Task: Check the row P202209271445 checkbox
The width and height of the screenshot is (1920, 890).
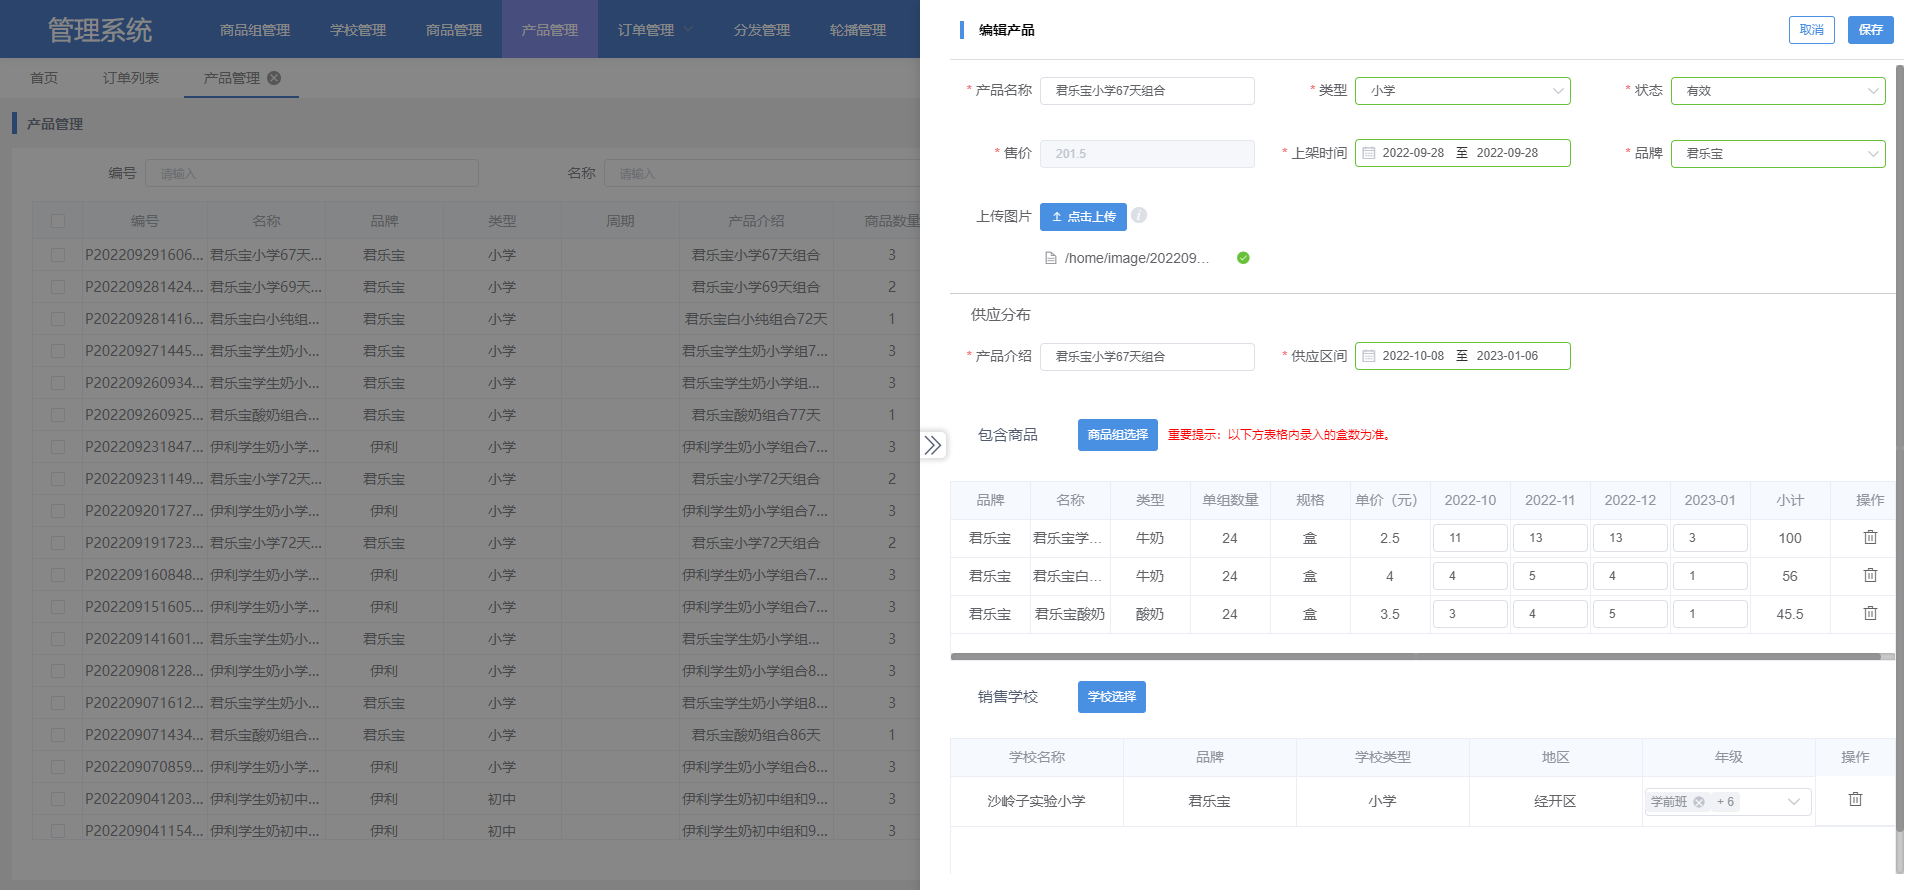Action: click(58, 351)
